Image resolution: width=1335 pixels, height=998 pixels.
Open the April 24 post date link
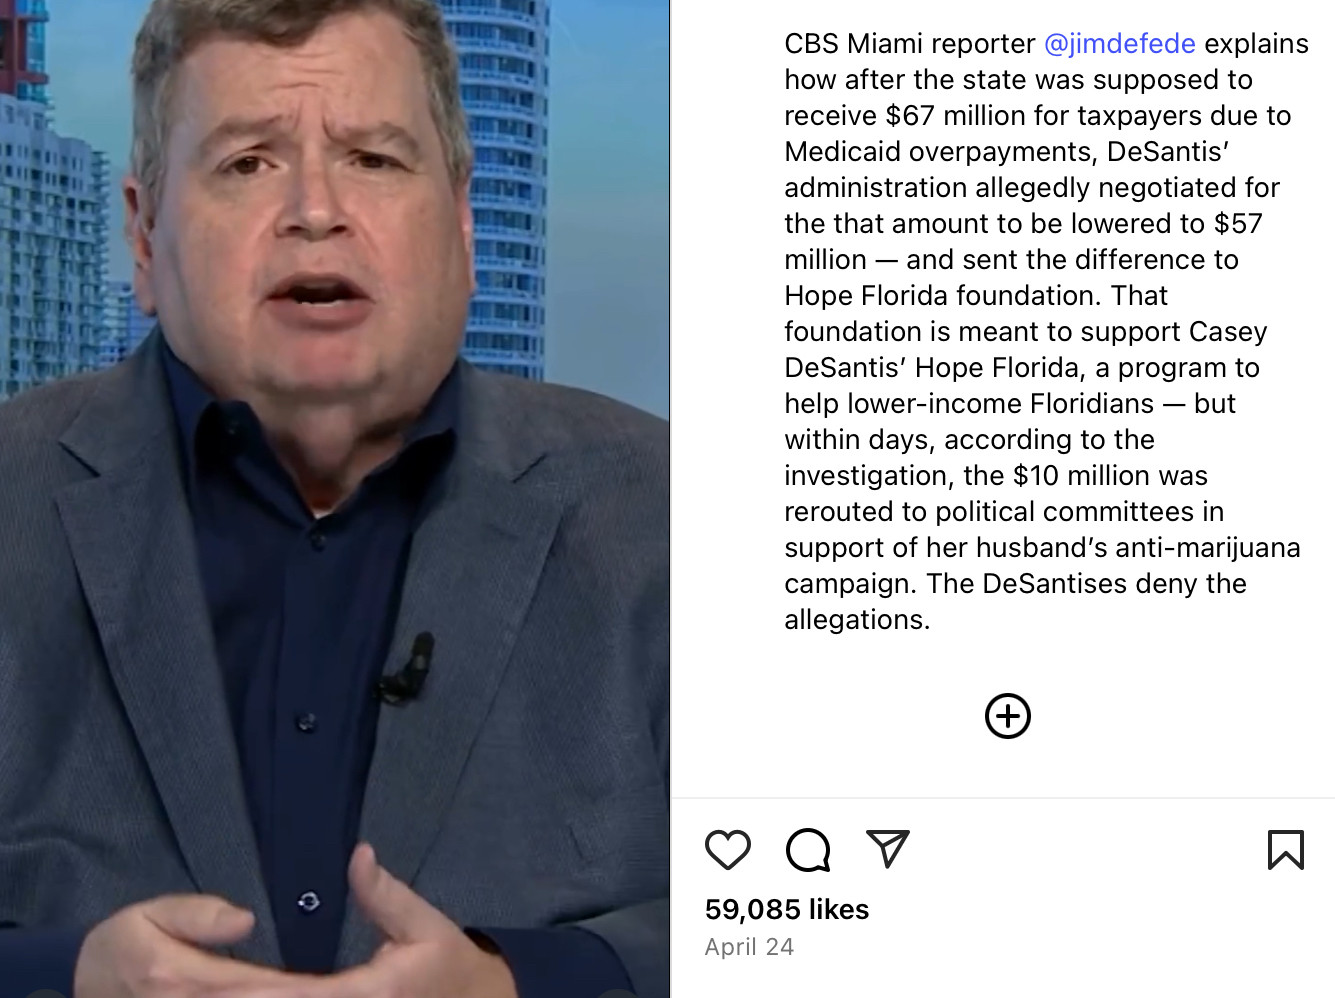click(749, 947)
